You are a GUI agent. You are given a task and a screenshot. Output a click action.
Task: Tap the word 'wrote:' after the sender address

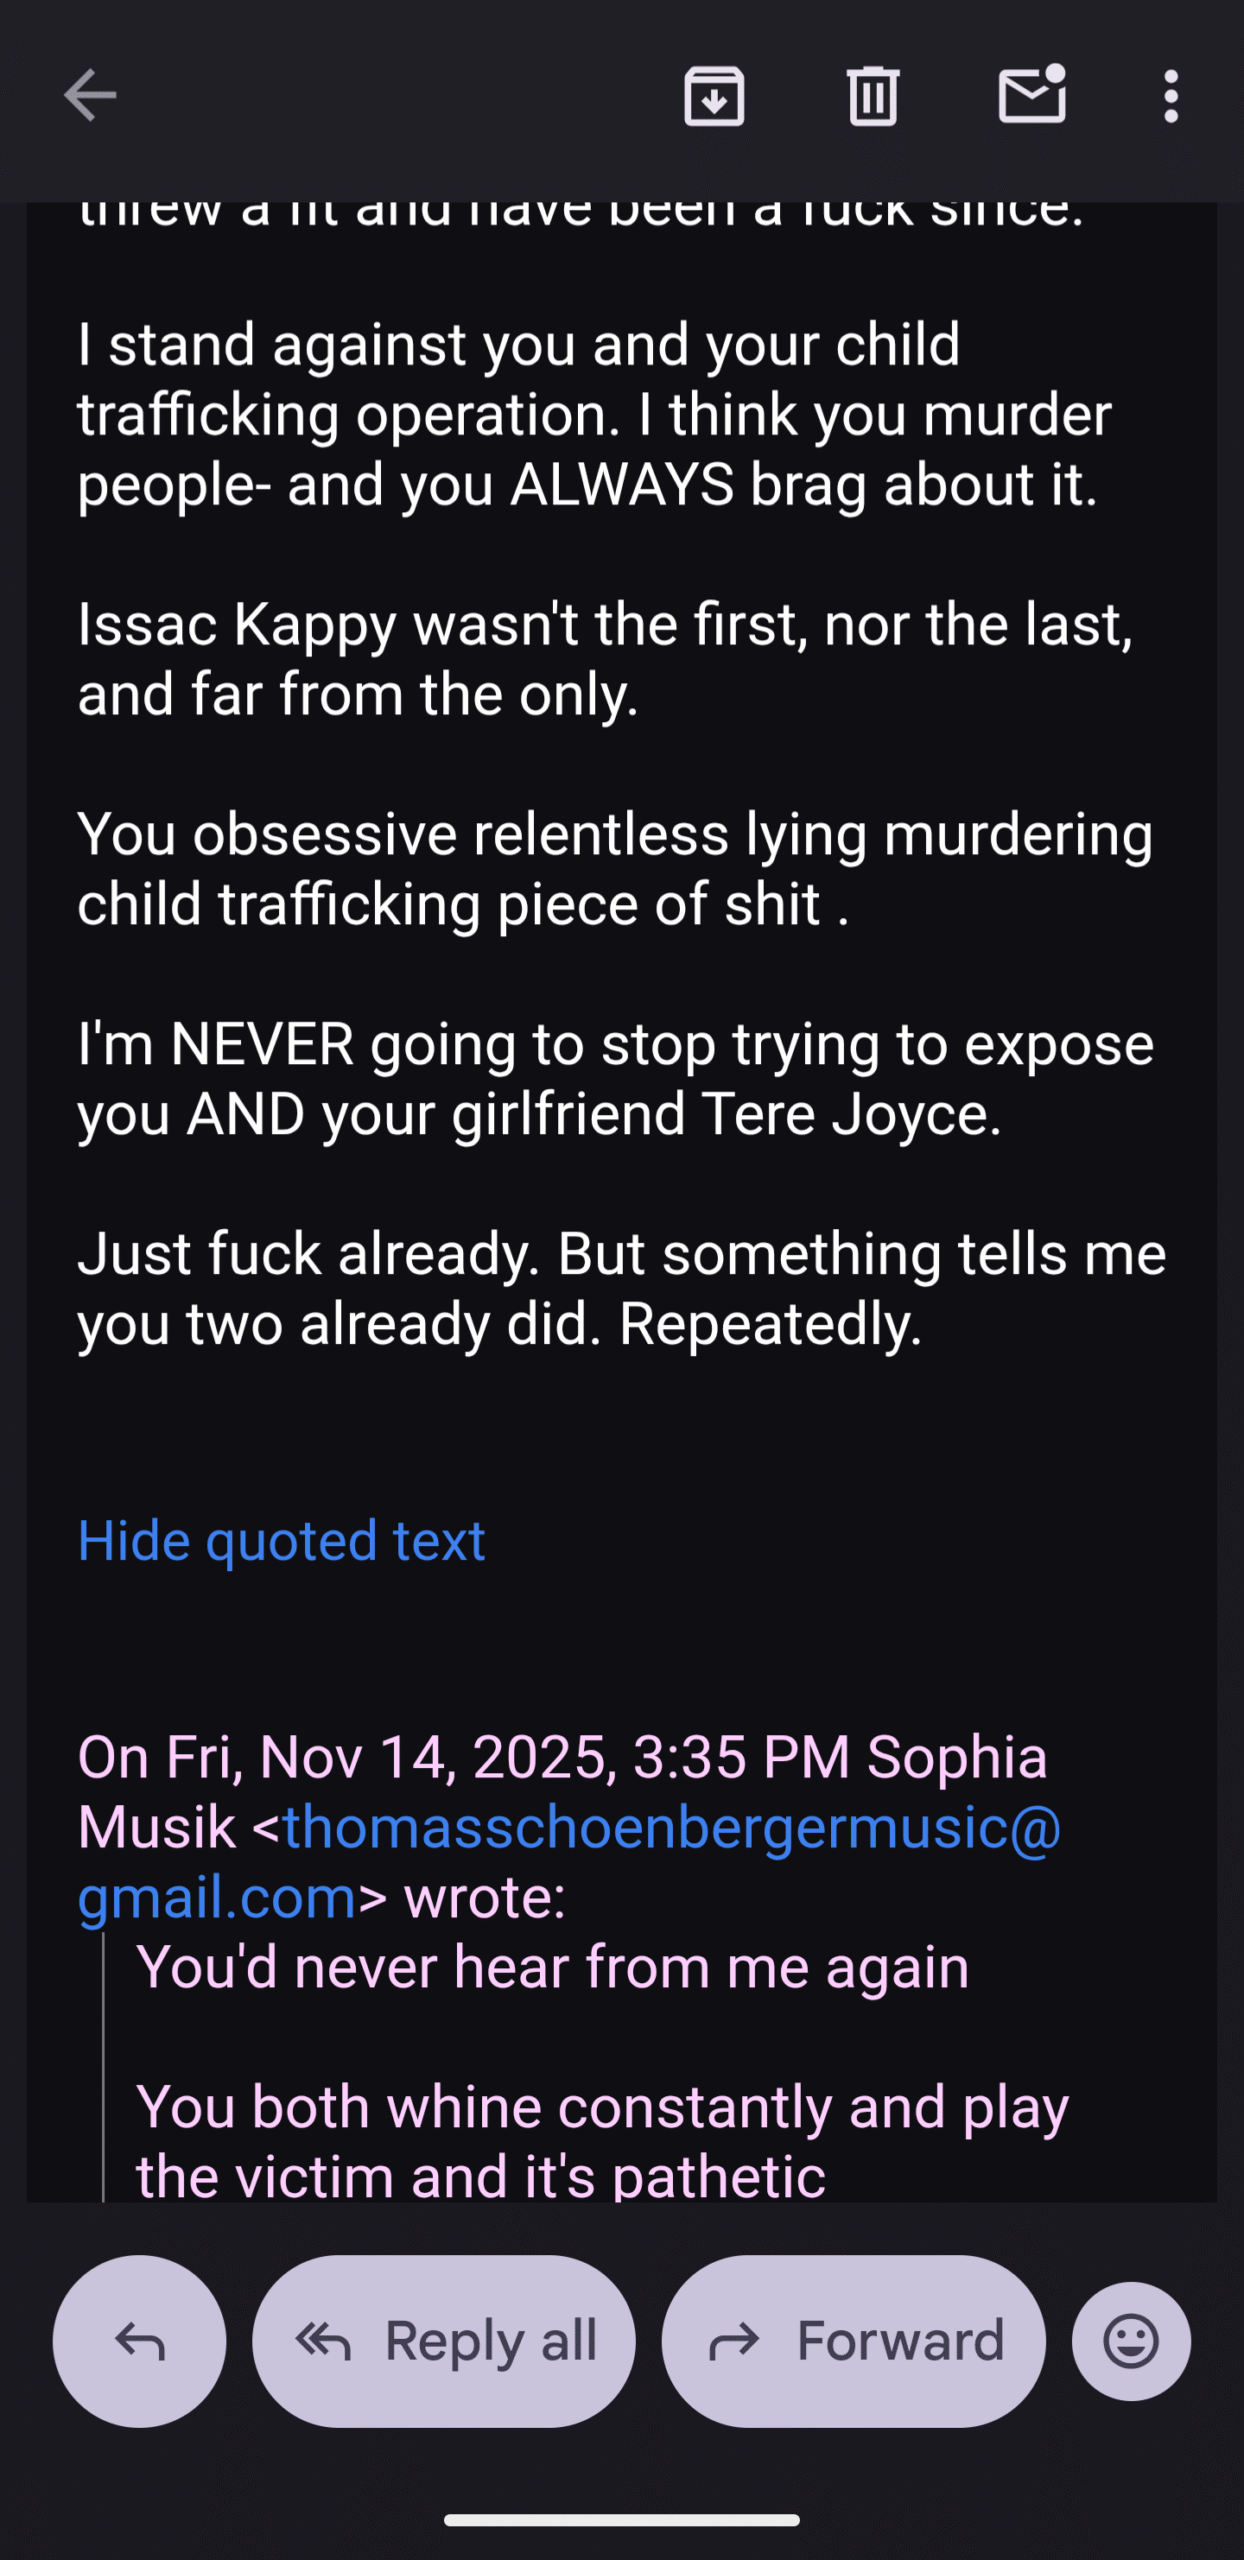tap(484, 1897)
